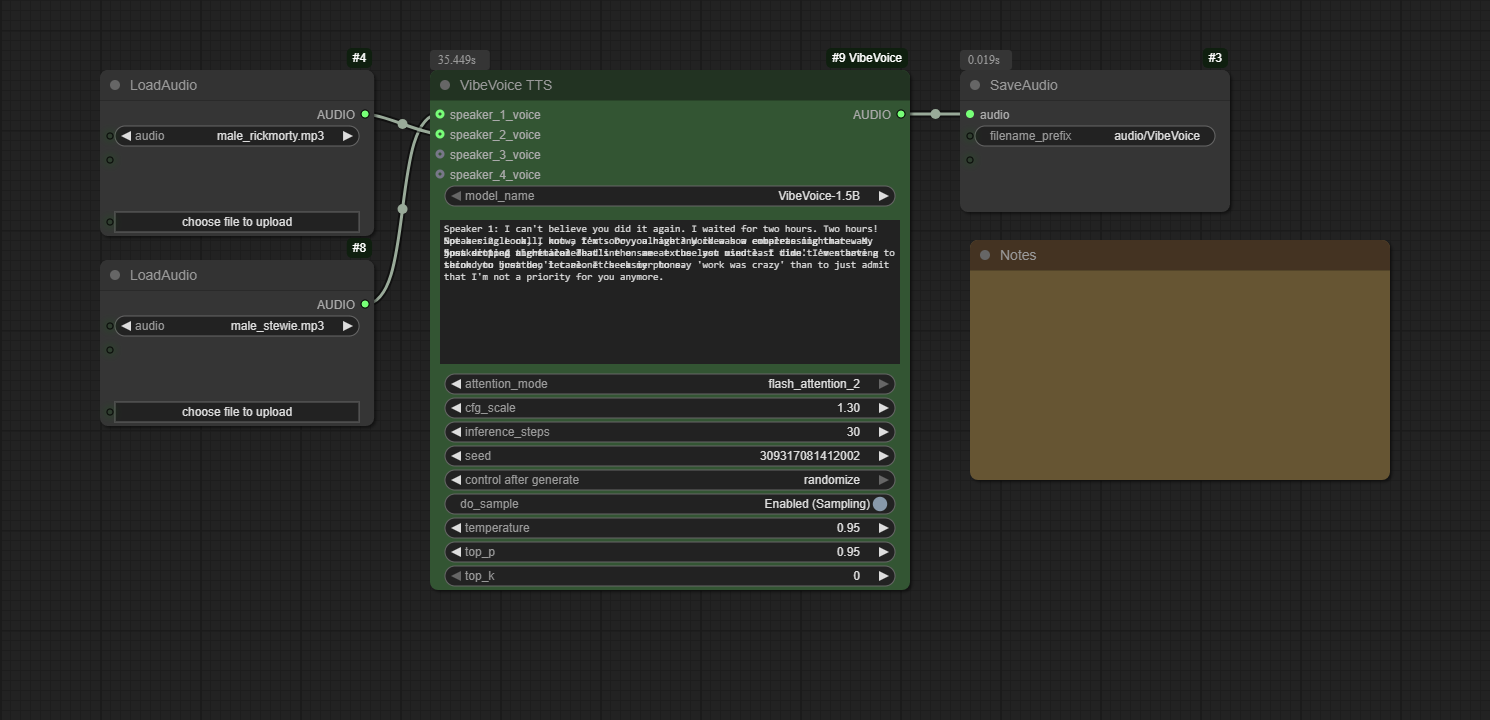Collapse the SaveAudio node via its title dot
Screen dimensions: 1490x720
tap(975, 86)
